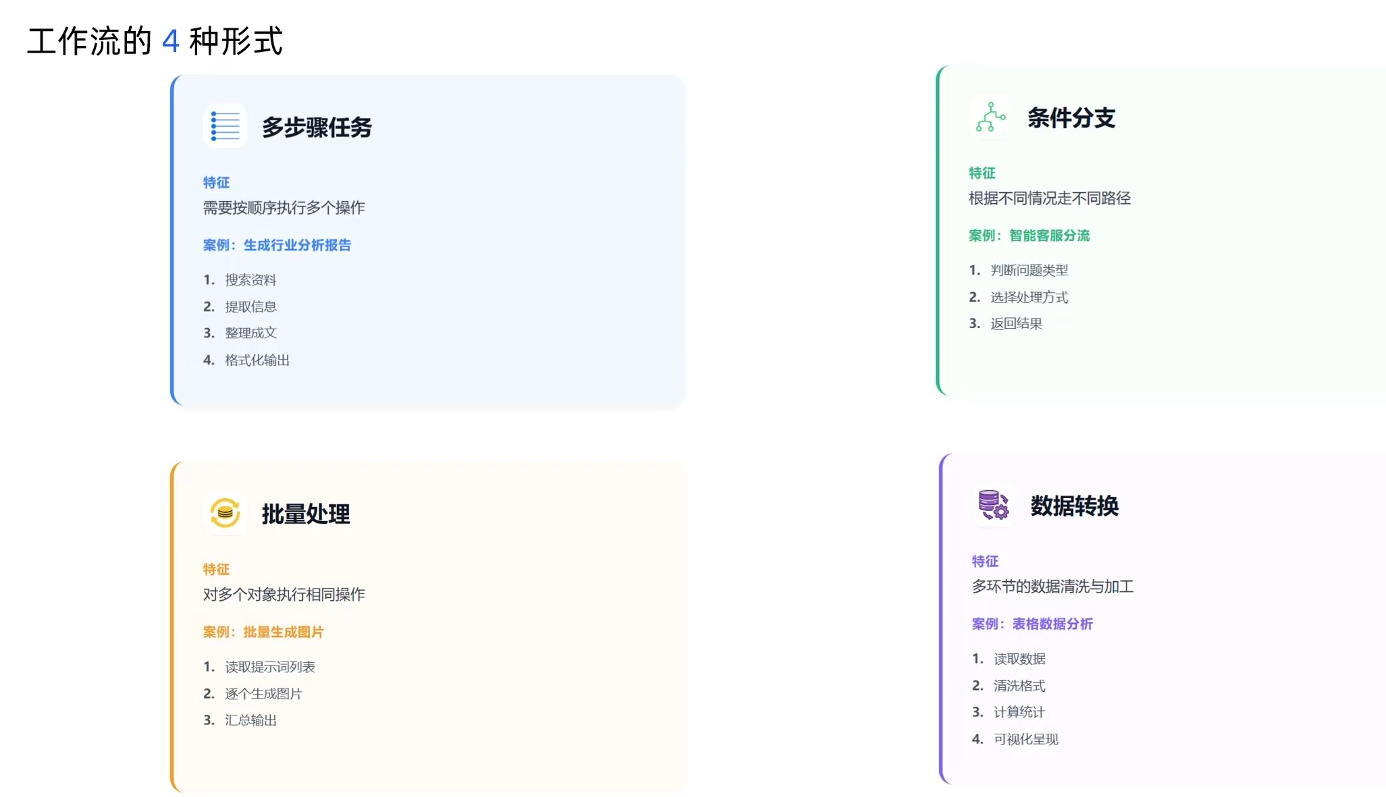This screenshot has width=1386, height=797.
Task: Click the 条件分支 heading
Action: click(1072, 118)
